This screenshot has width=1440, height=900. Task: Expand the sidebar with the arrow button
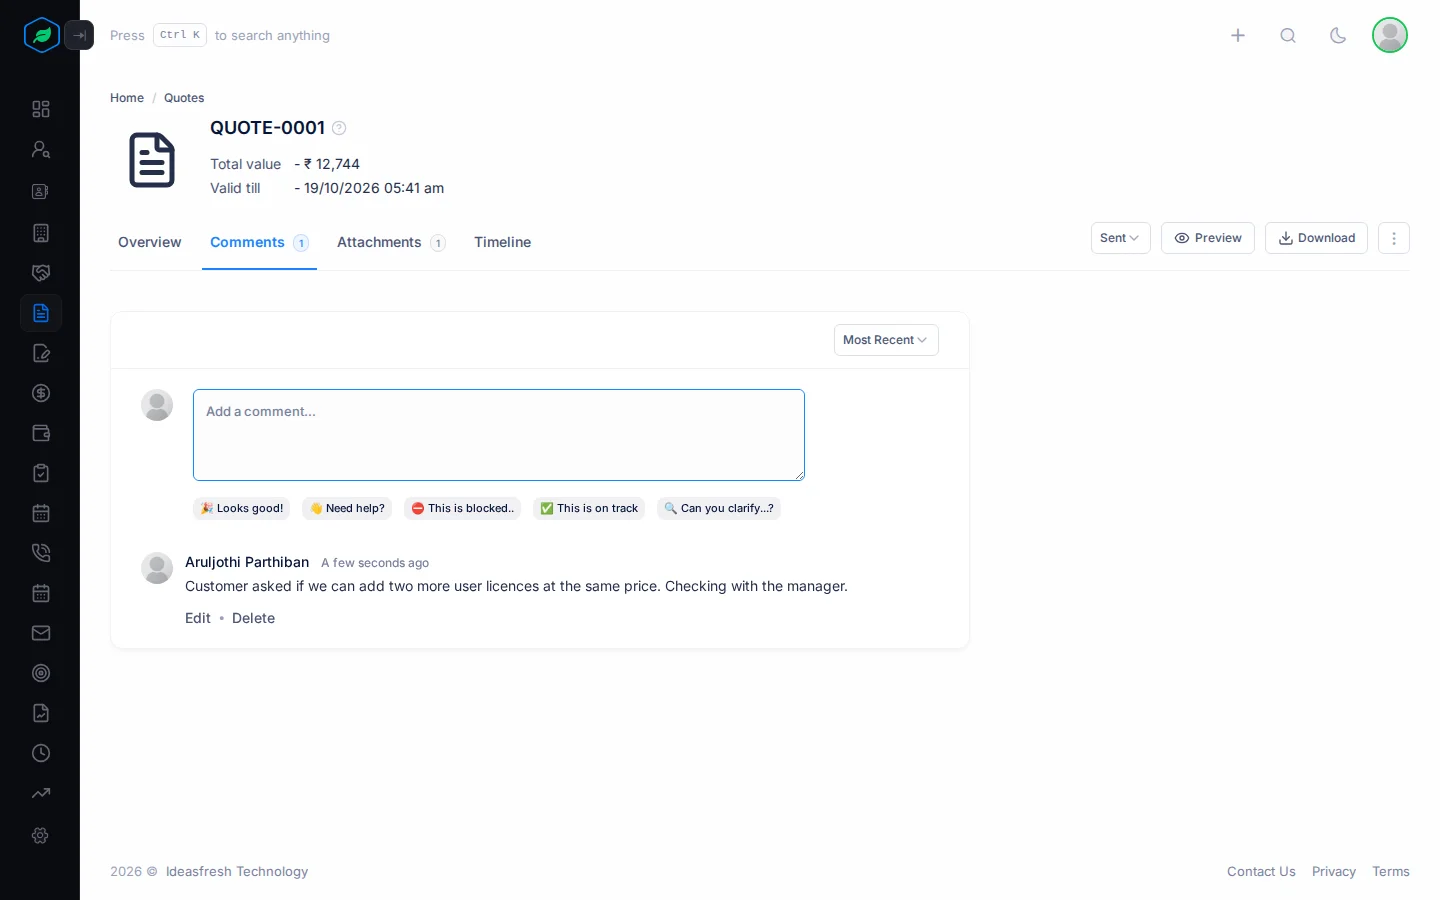click(79, 35)
